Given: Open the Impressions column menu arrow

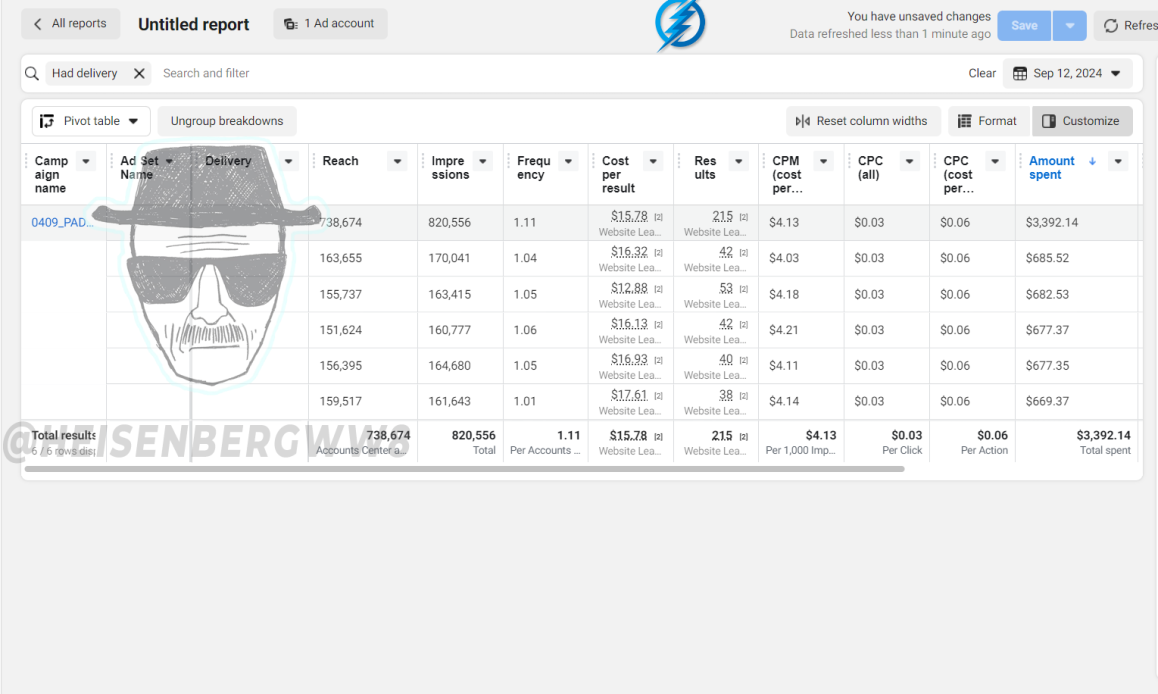Looking at the screenshot, I should (x=483, y=161).
